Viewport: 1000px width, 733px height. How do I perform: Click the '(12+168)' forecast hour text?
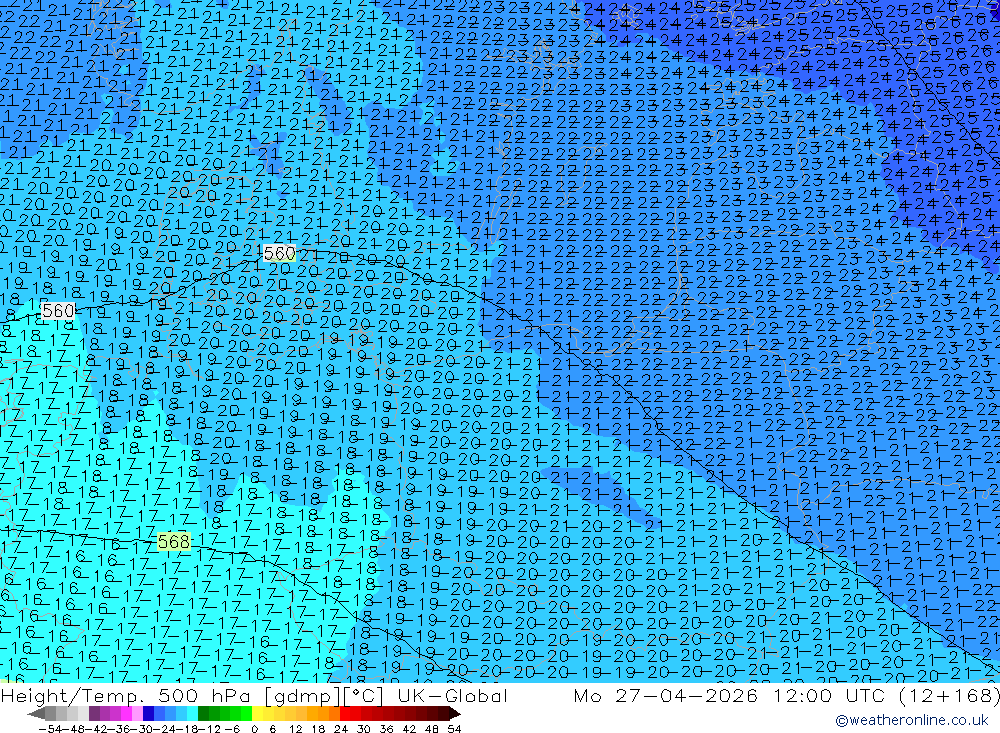[948, 696]
